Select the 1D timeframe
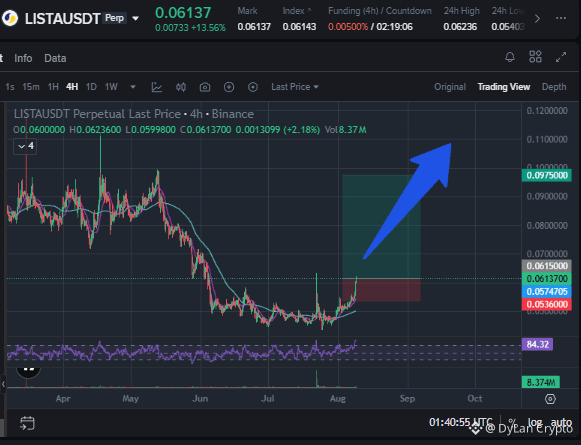Screen dimensions: 581x445 coord(91,87)
